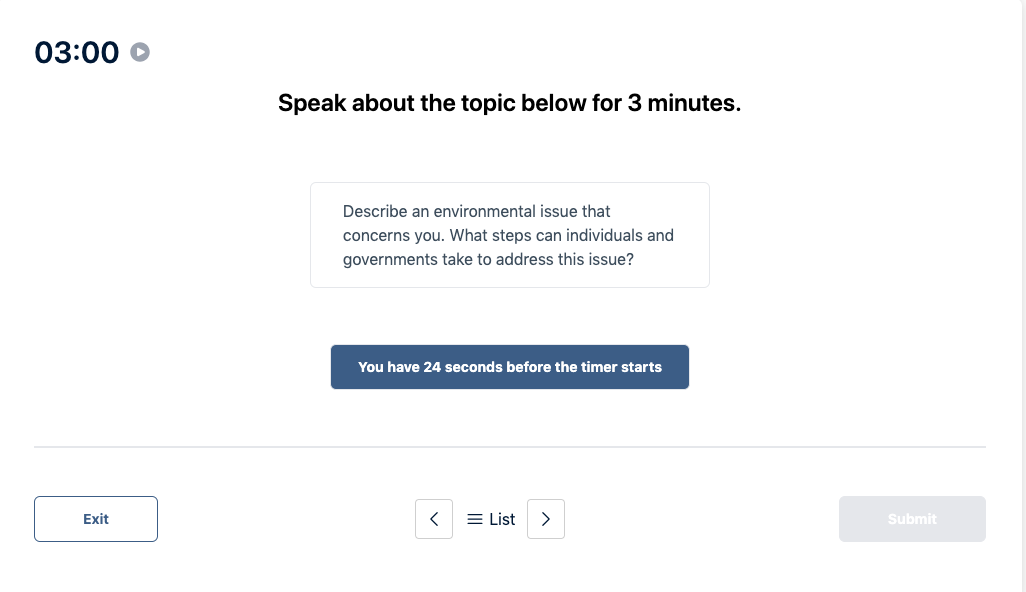Tap the back arrow inside its square button

(x=434, y=519)
